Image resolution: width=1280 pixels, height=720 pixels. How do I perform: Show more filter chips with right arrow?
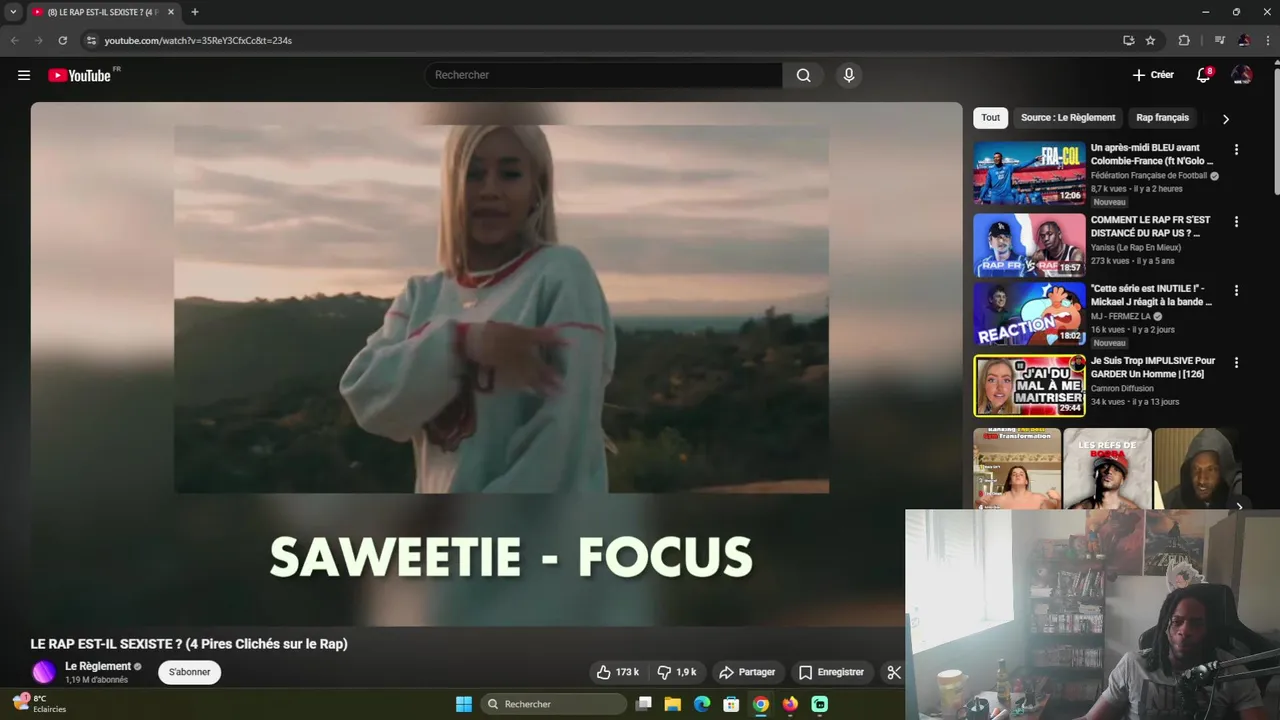1225,119
